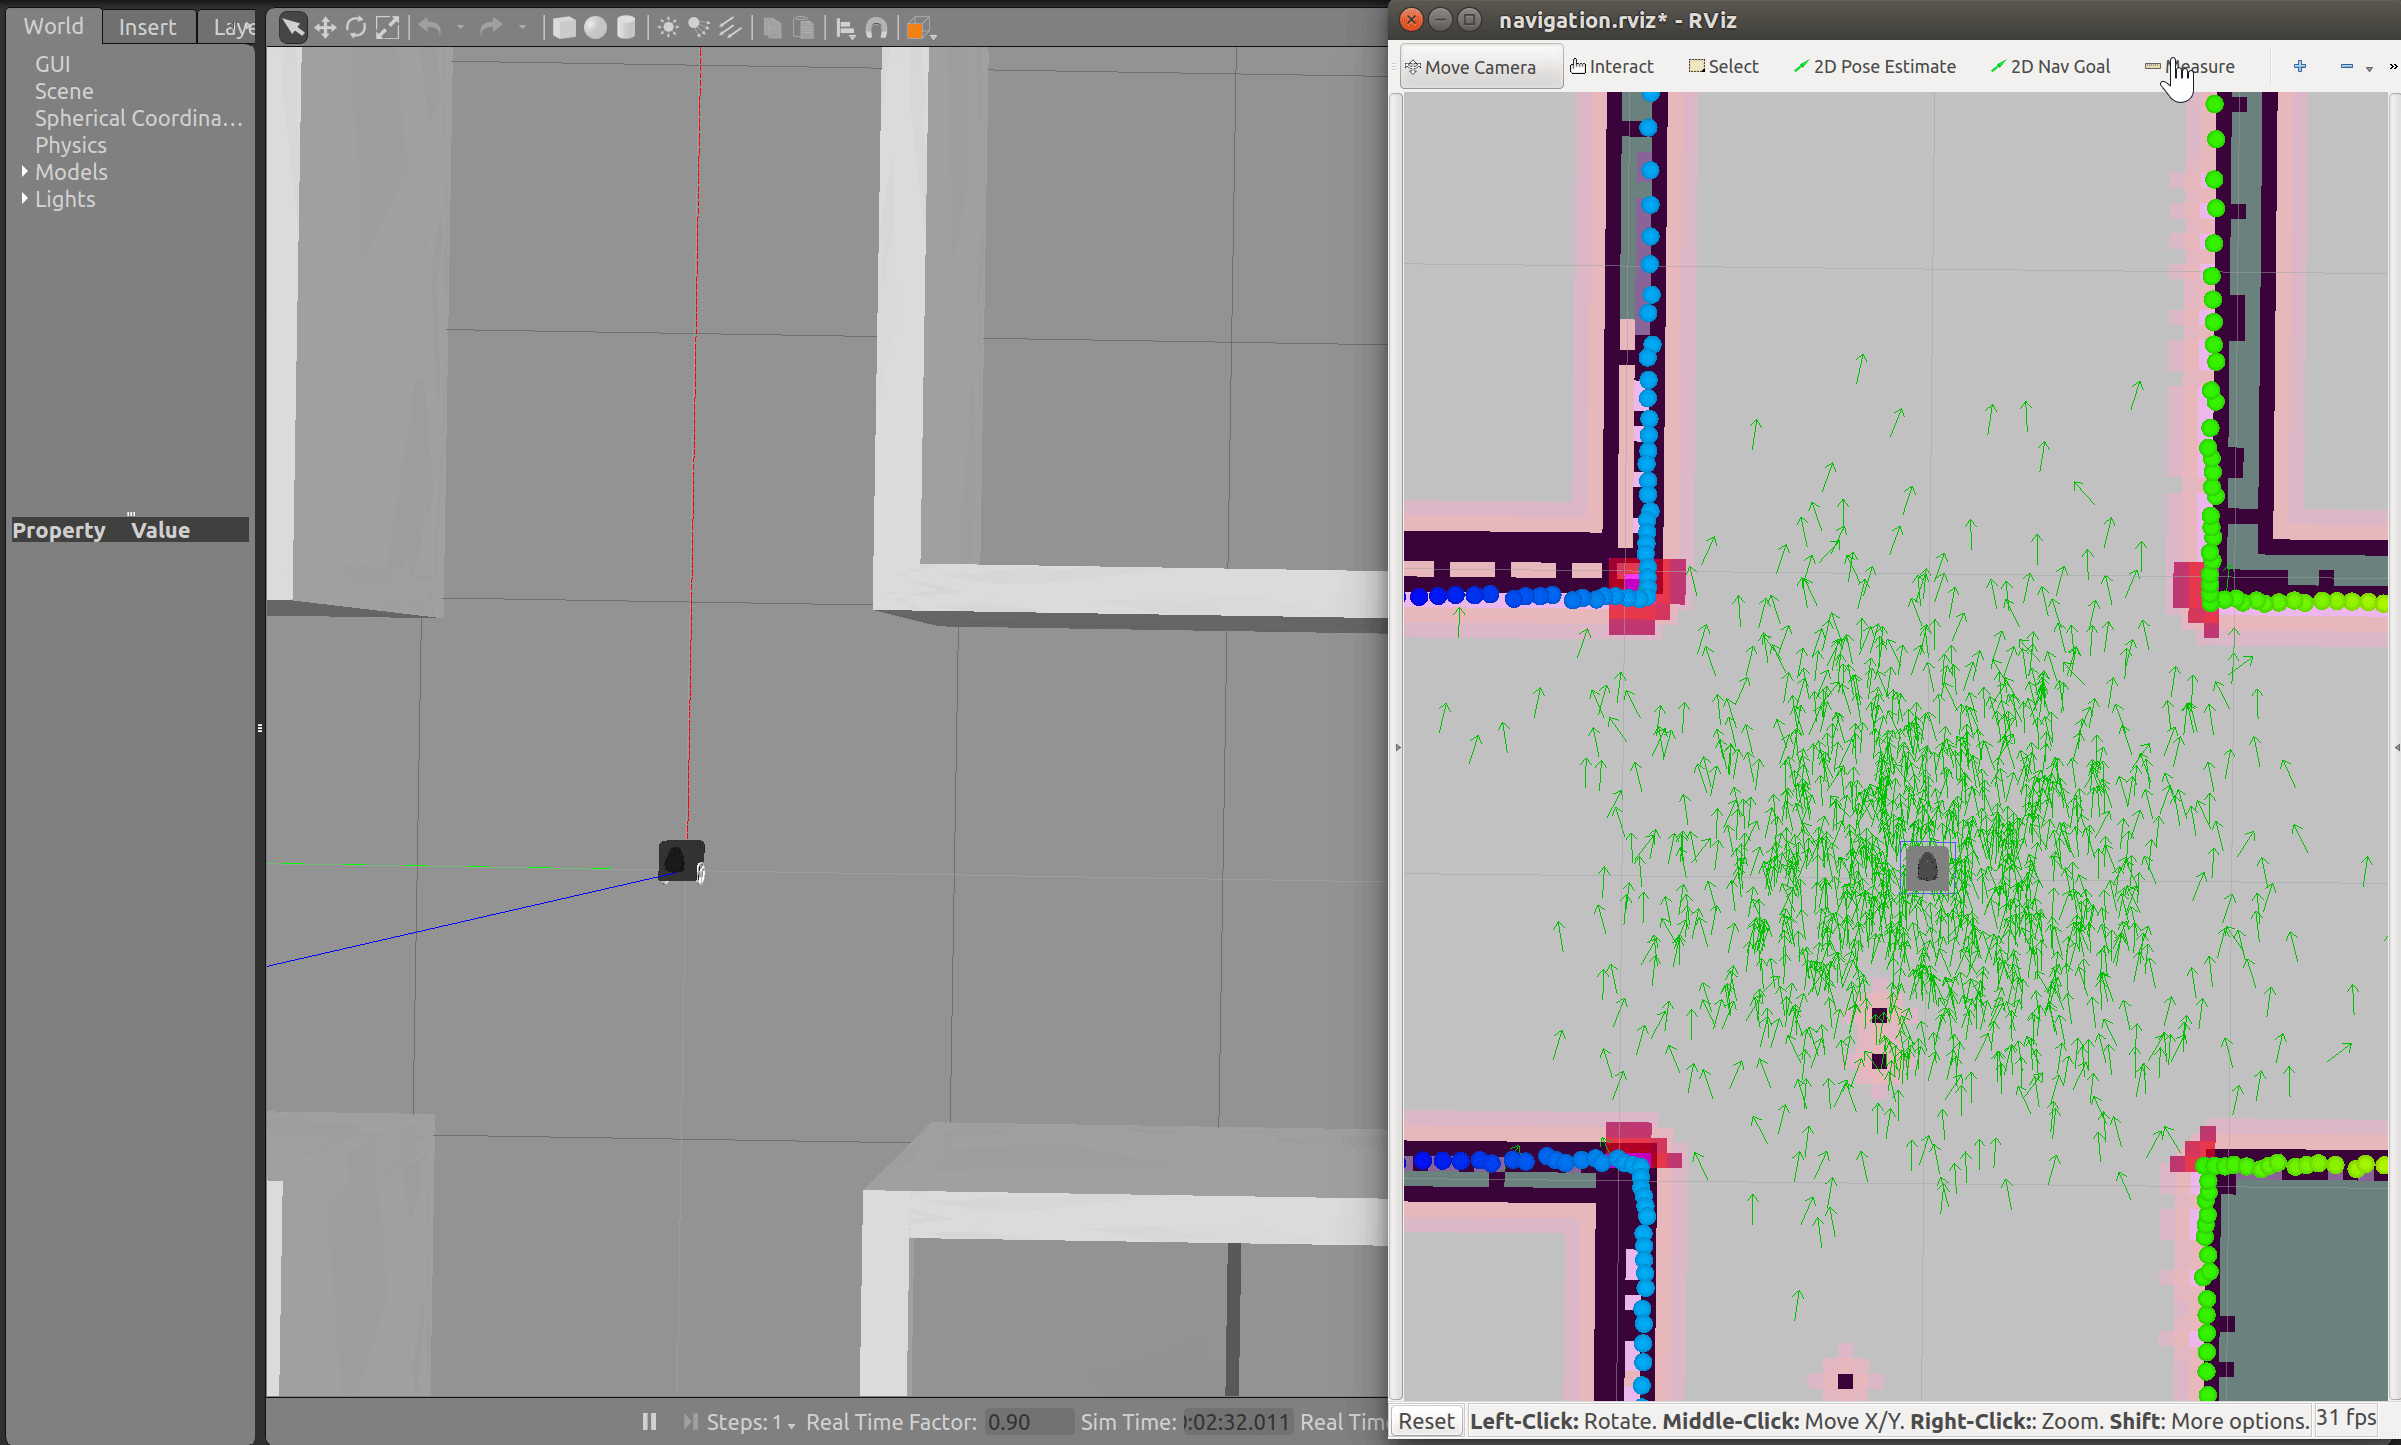Open the view angle dropdown
Viewport: 2401px width, 1445px height.
click(919, 28)
